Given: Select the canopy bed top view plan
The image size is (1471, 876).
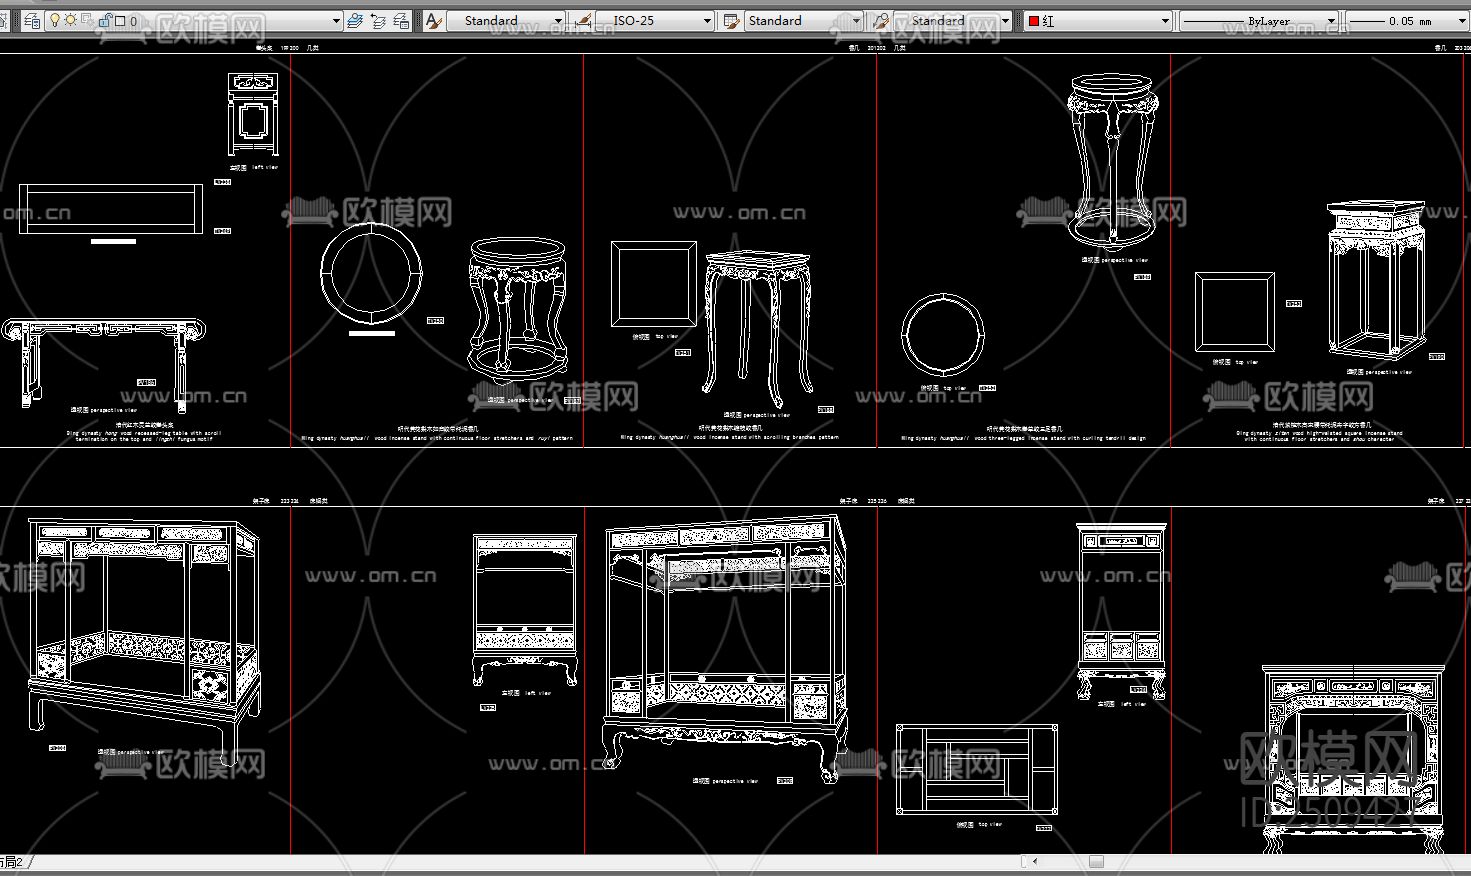Looking at the screenshot, I should point(977,770).
